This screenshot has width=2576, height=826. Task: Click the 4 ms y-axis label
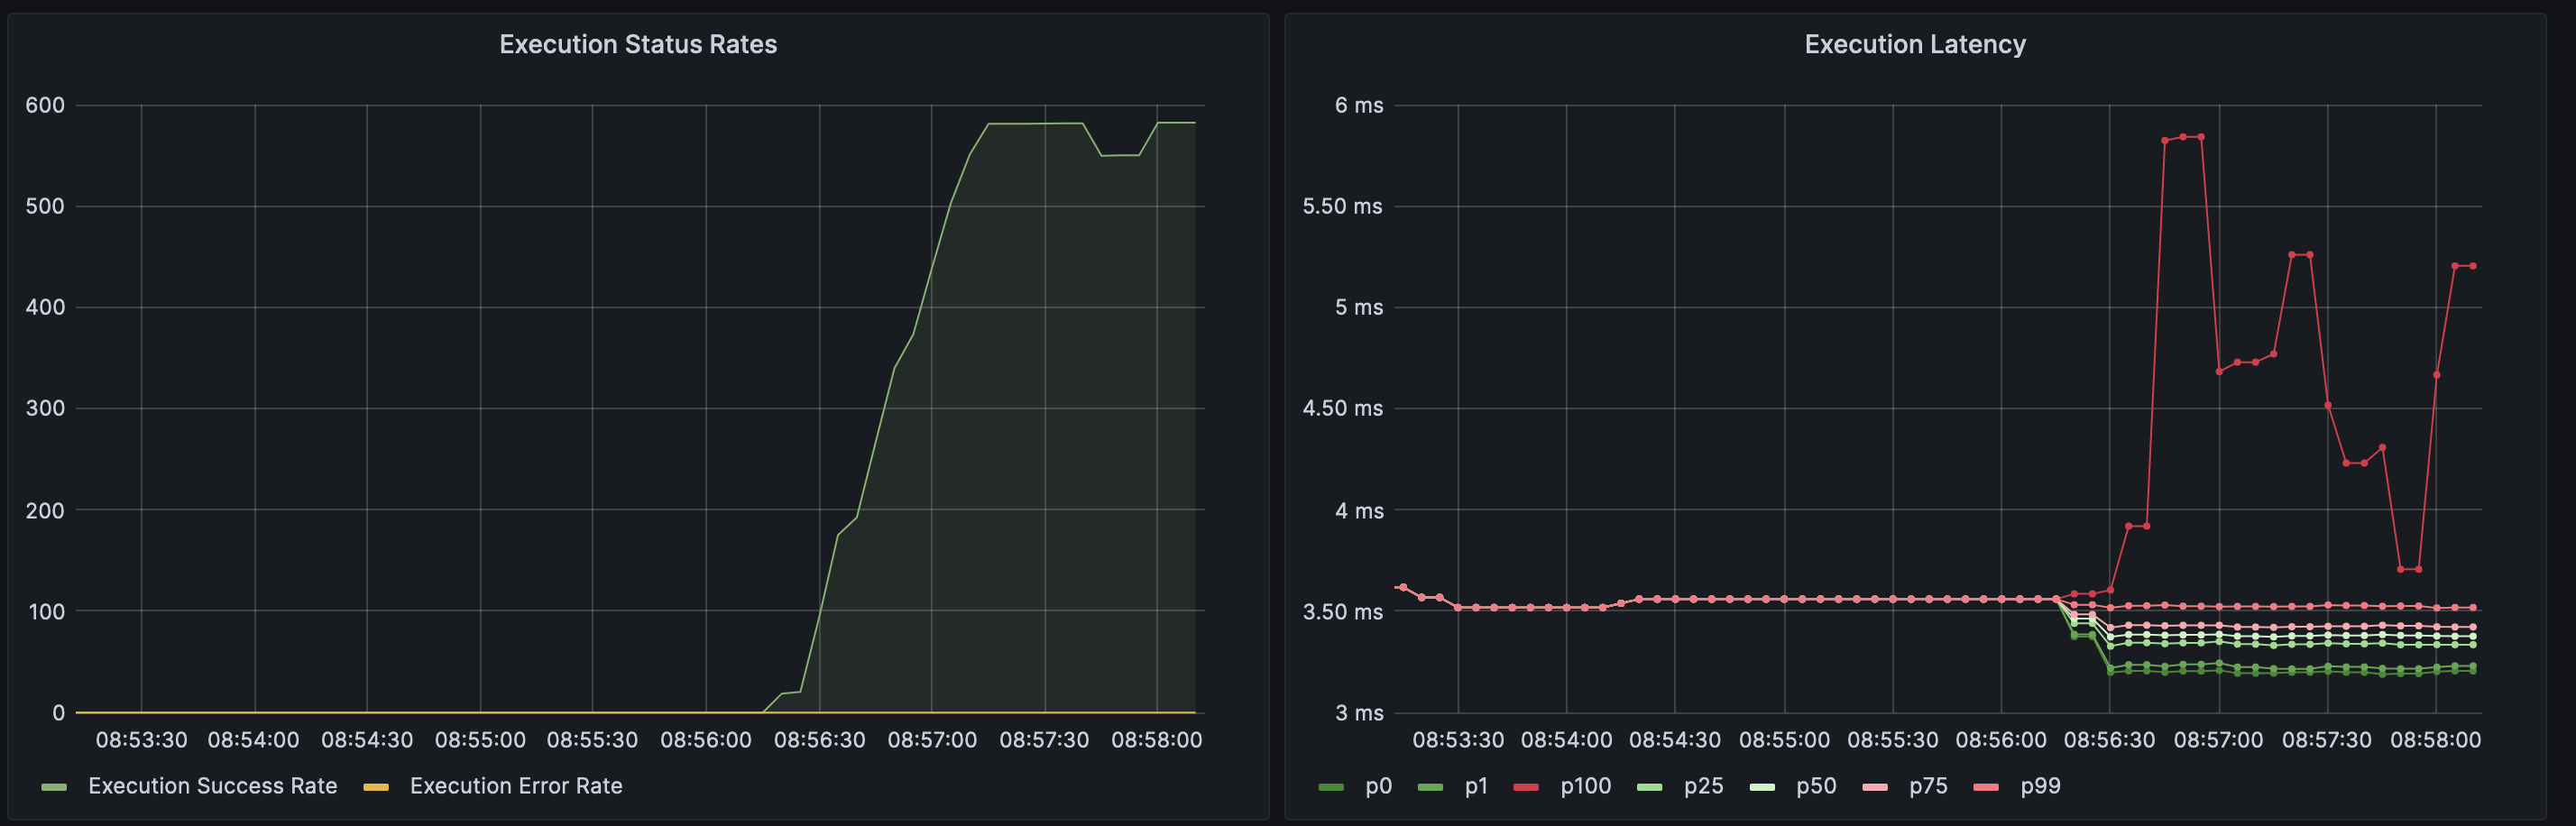pyautogui.click(x=1359, y=510)
